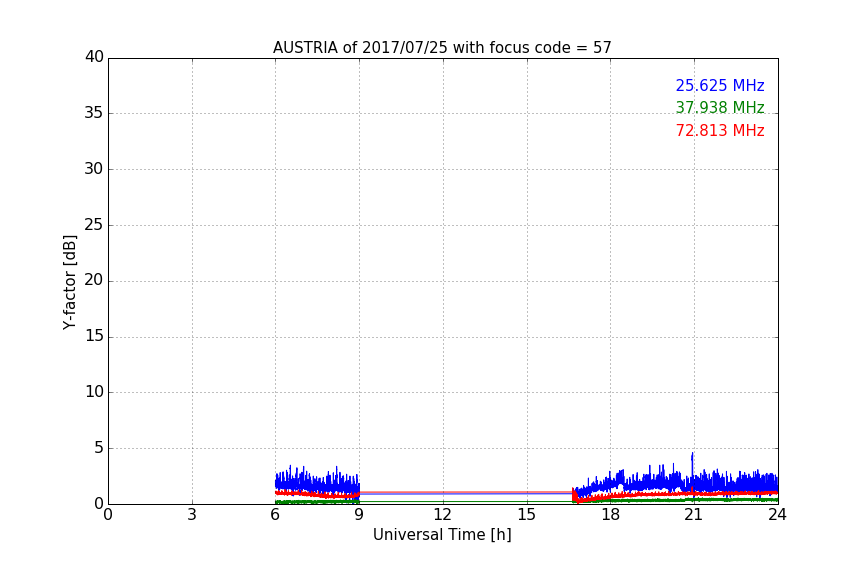This screenshot has height=576, width=864.
Task: Click the y-axis tick label '15'
Action: 94,336
